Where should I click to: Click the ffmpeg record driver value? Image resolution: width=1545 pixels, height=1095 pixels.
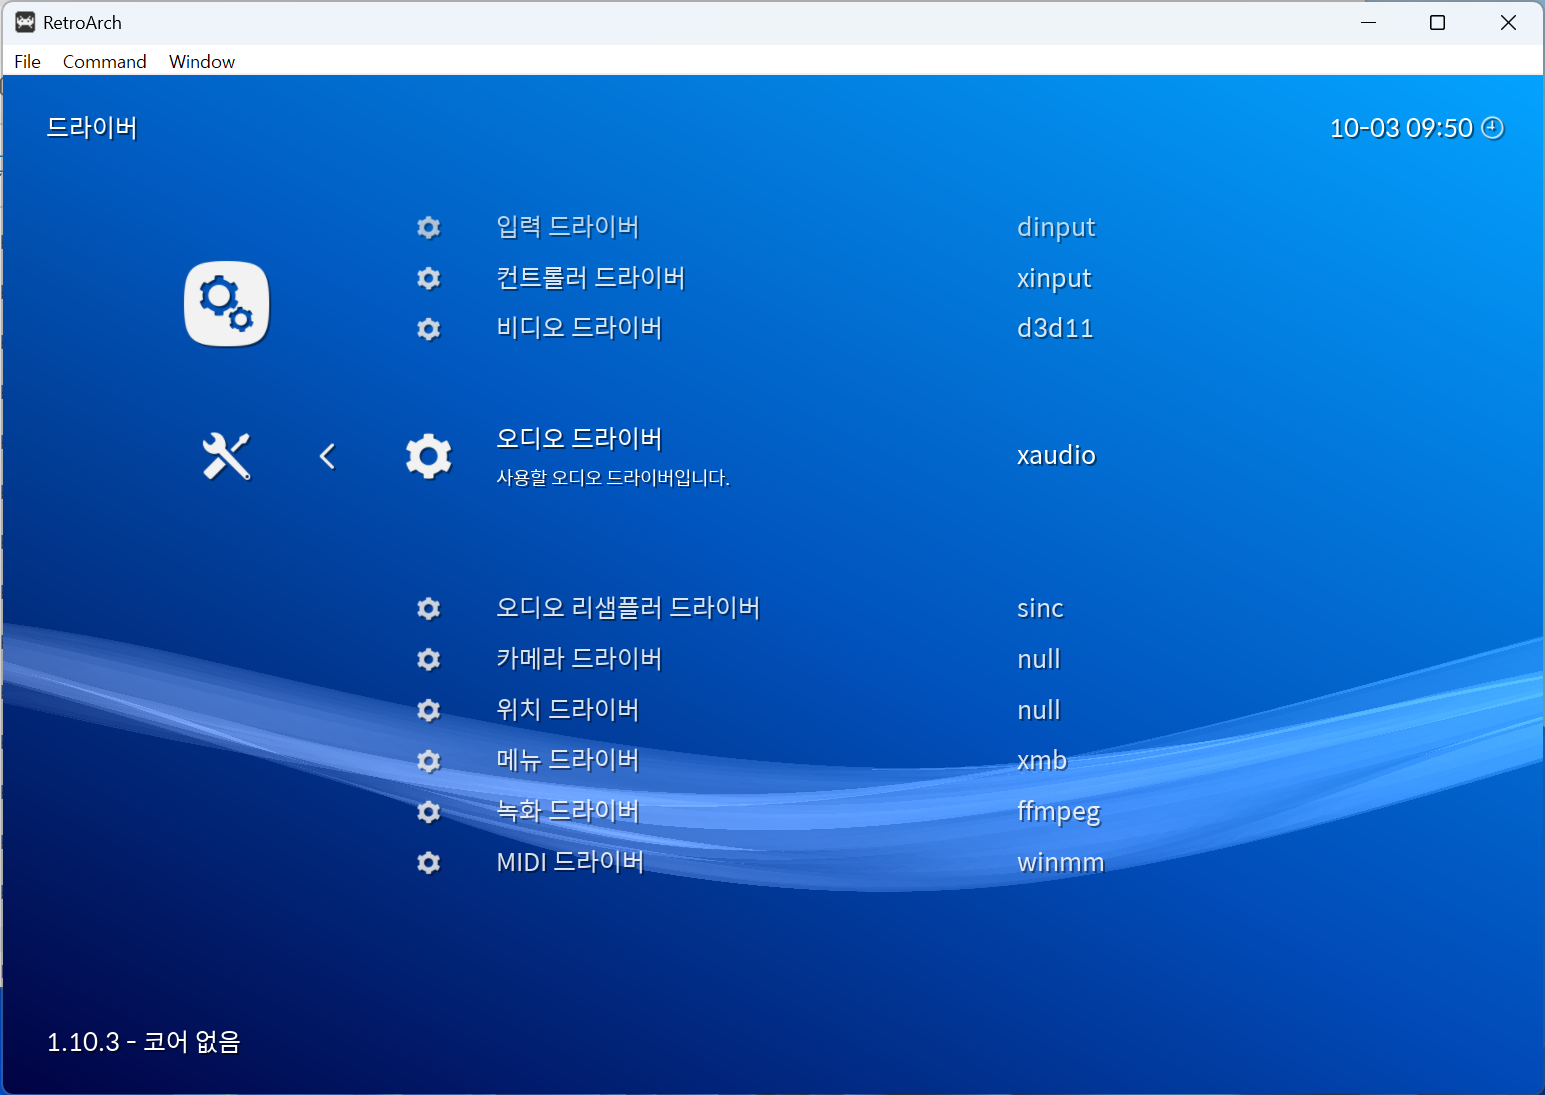coord(1058,812)
